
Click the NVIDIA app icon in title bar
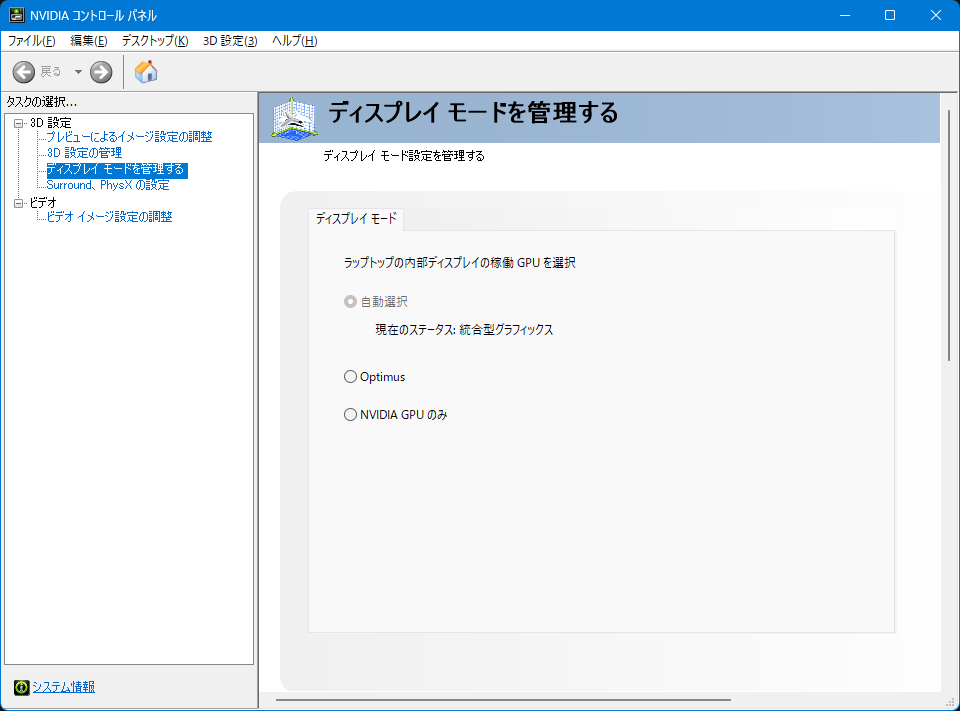[17, 15]
